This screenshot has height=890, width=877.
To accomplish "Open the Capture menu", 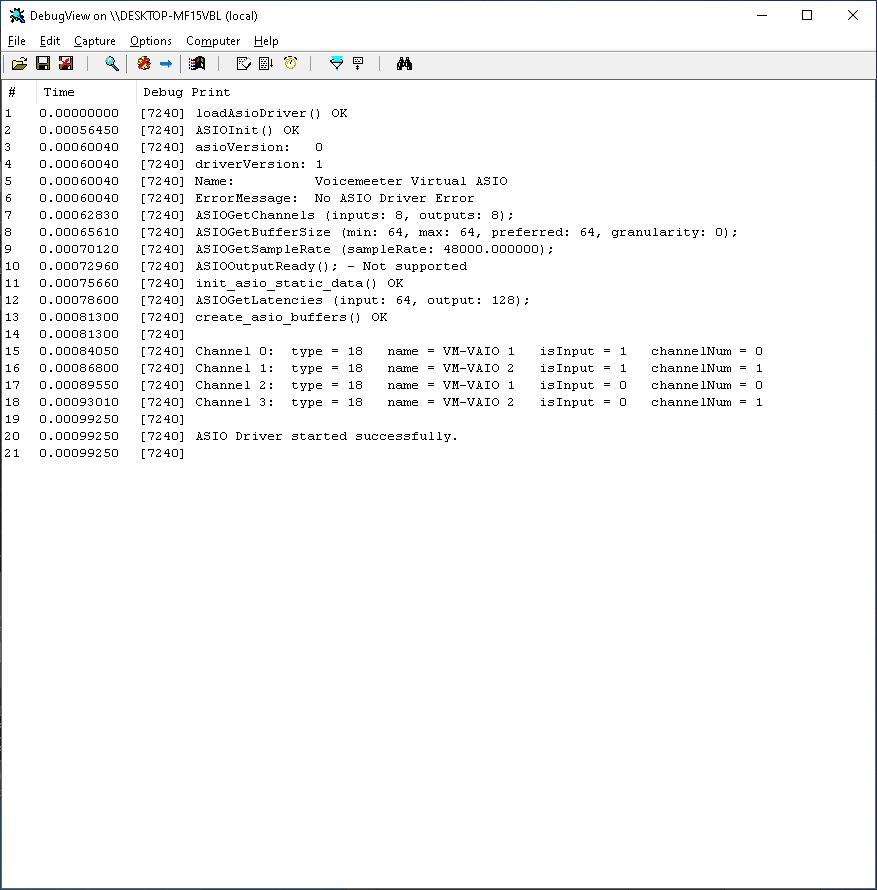I will (x=95, y=41).
